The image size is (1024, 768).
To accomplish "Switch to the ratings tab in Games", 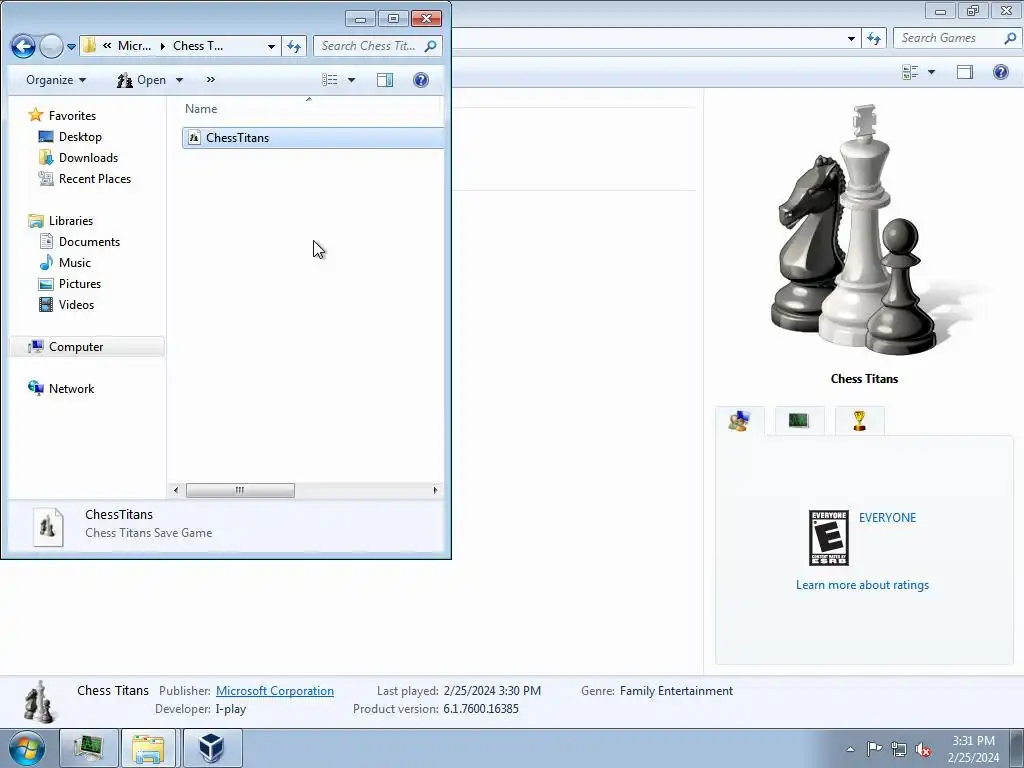I will (739, 421).
